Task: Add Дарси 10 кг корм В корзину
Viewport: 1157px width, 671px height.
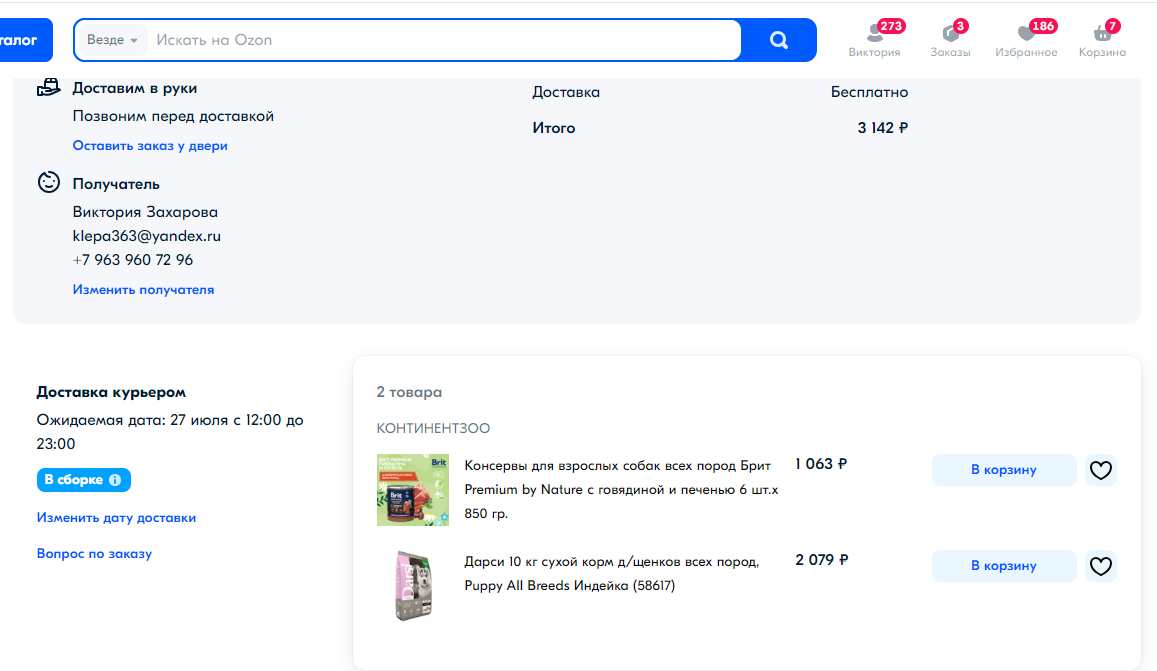Action: (1004, 566)
